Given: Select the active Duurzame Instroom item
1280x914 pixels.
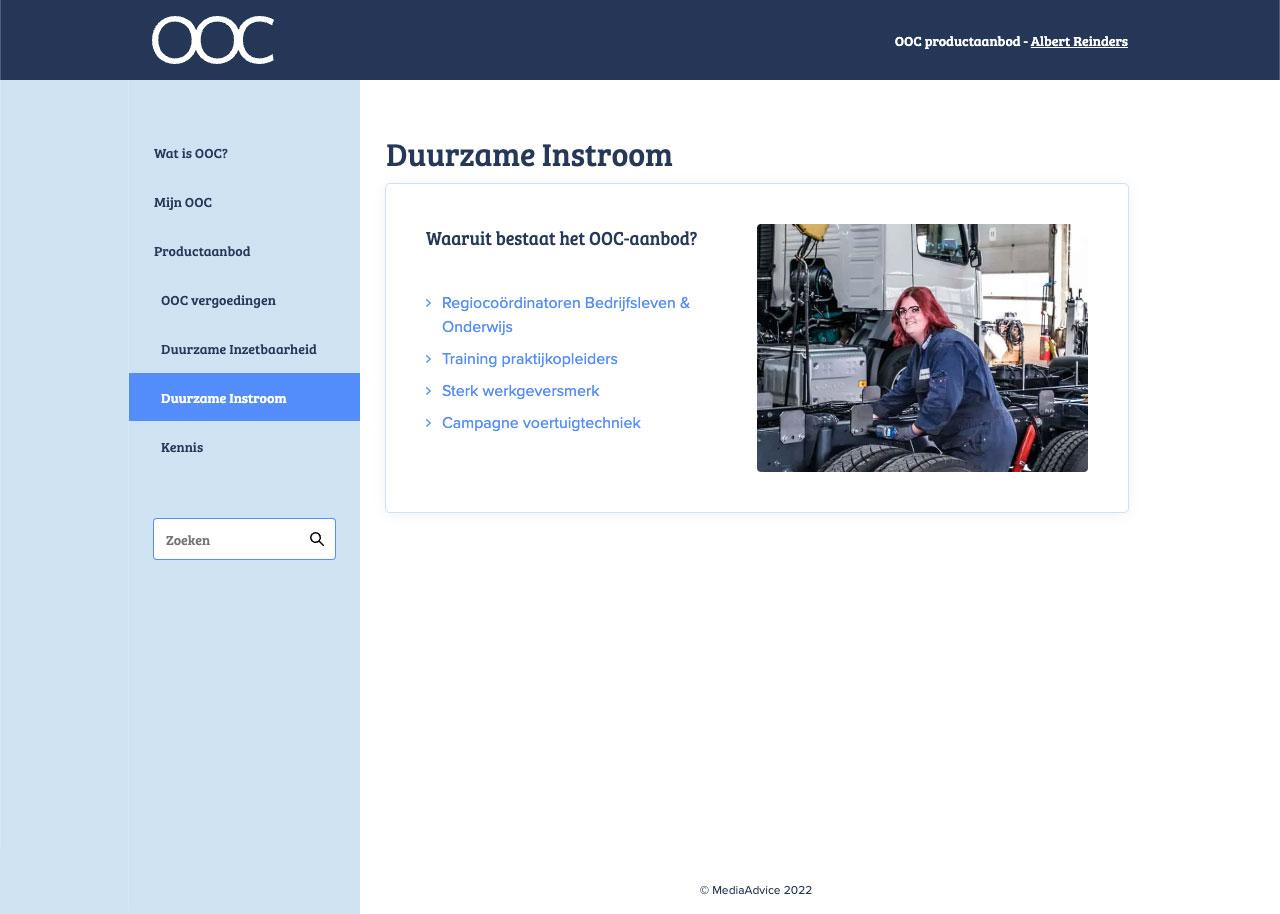Looking at the screenshot, I should tap(244, 397).
